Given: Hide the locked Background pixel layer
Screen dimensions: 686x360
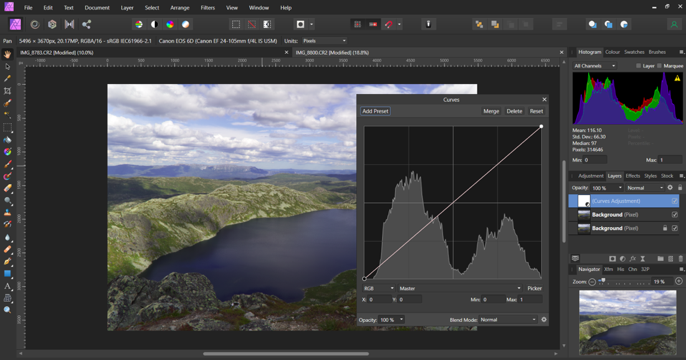Looking at the screenshot, I should pyautogui.click(x=675, y=228).
